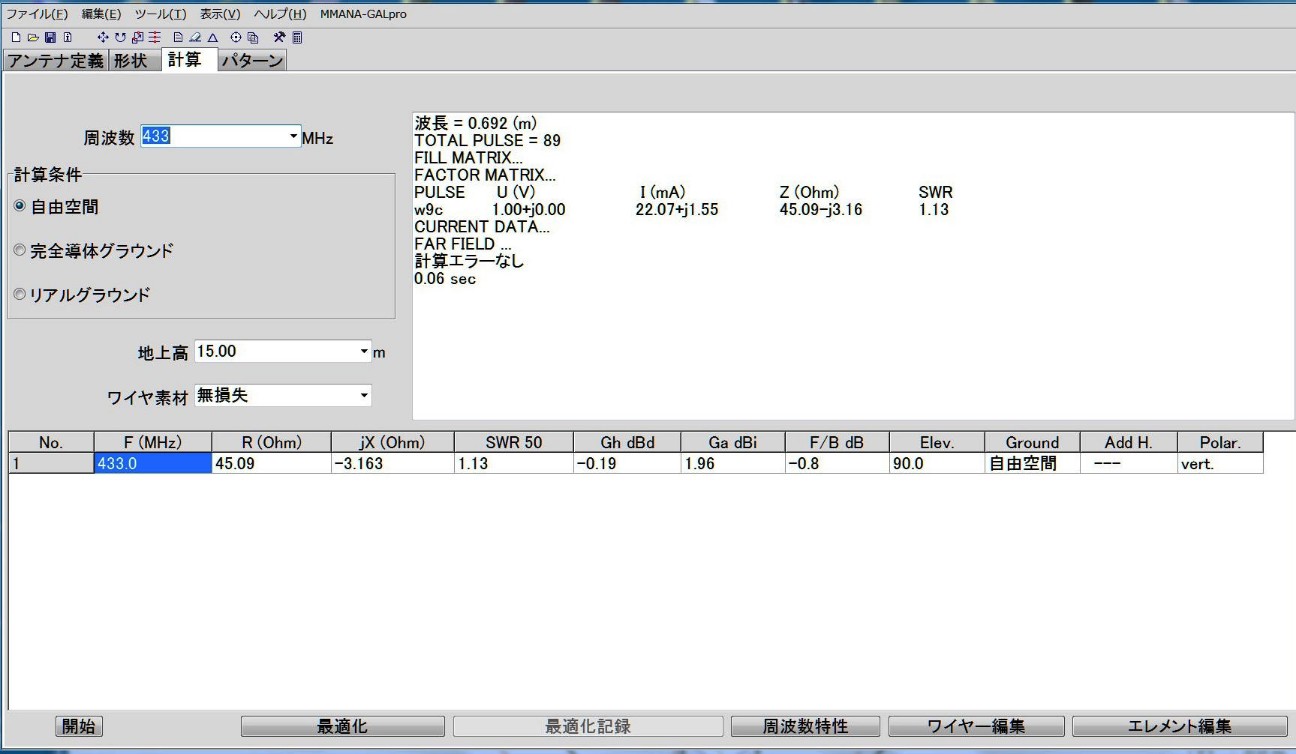
Task: Click the R (Ohm) column header
Action: pyautogui.click(x=271, y=442)
